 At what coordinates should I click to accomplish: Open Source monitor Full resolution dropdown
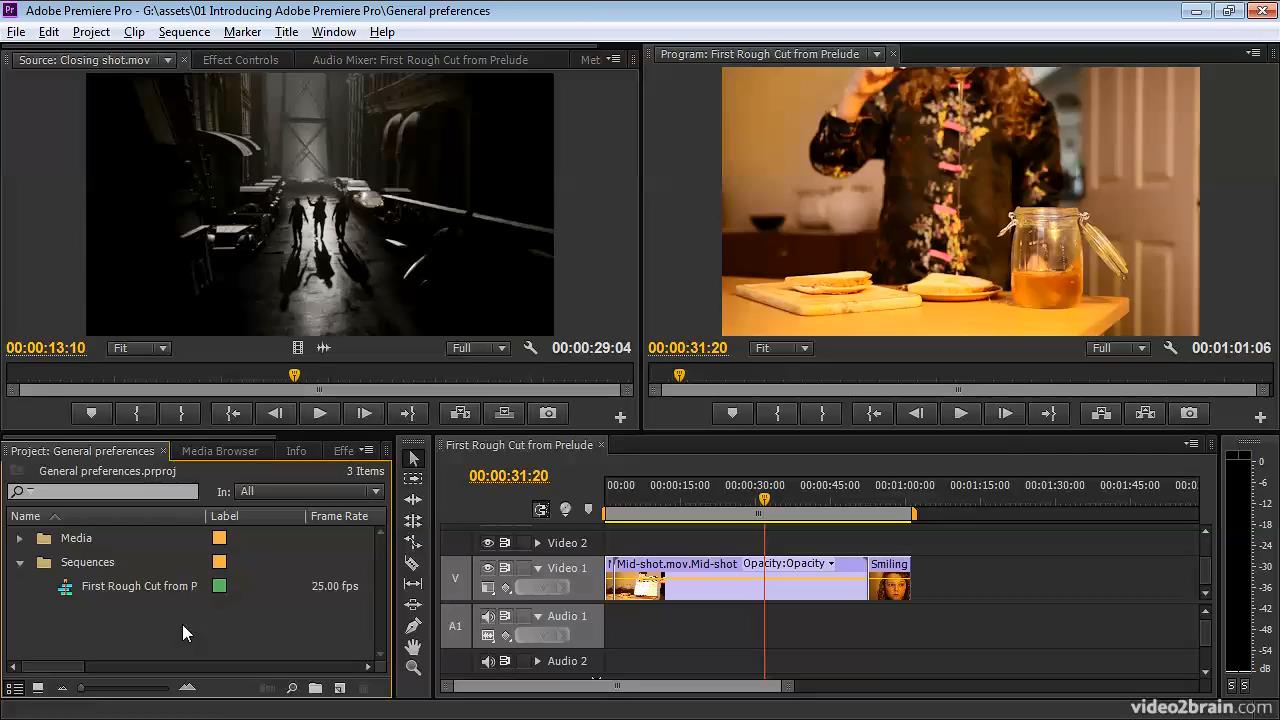pyautogui.click(x=479, y=348)
